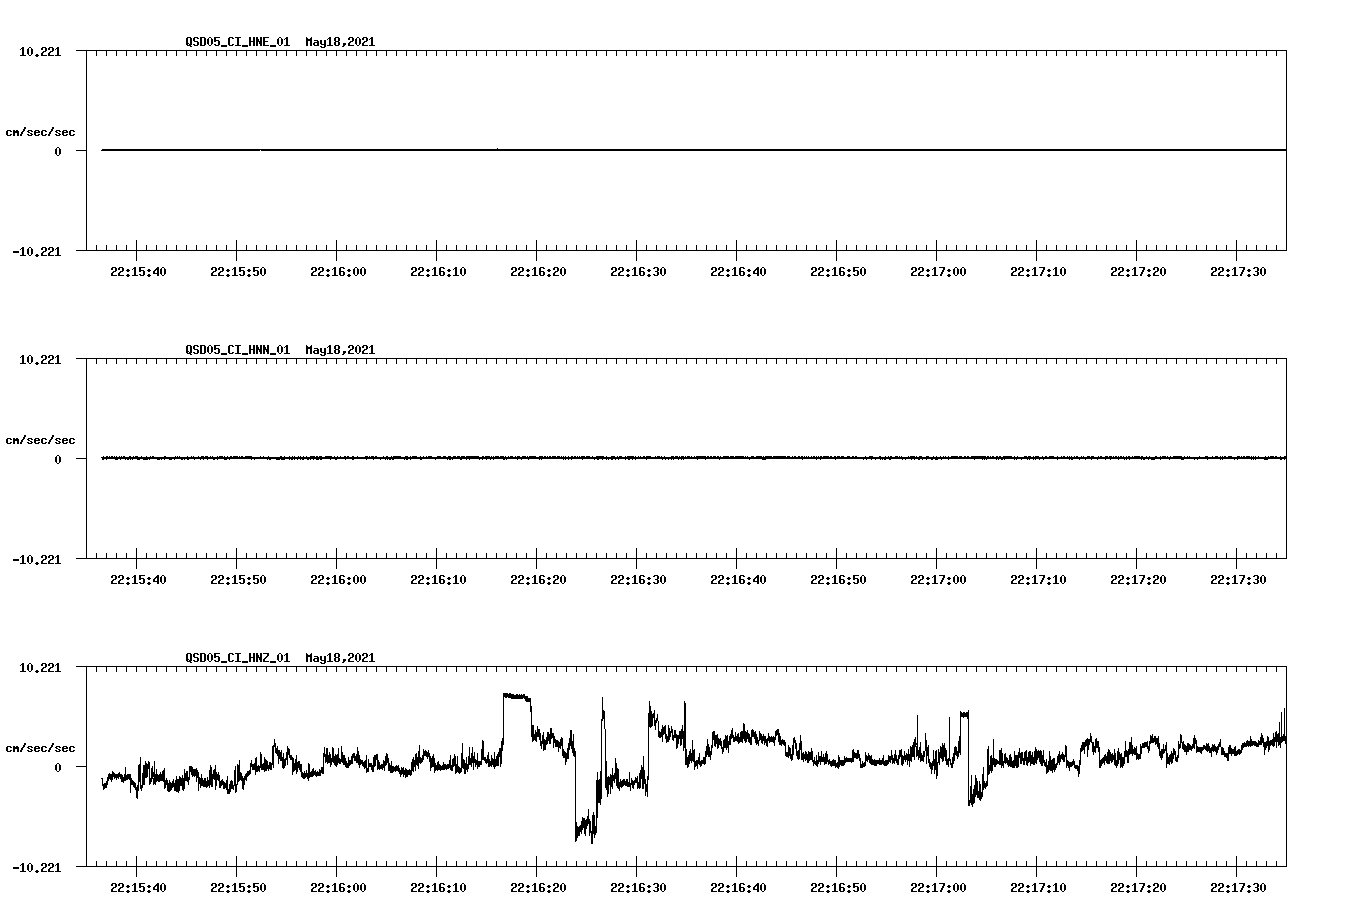Click the 22:16:30 tick label on middle plot

coord(640,578)
